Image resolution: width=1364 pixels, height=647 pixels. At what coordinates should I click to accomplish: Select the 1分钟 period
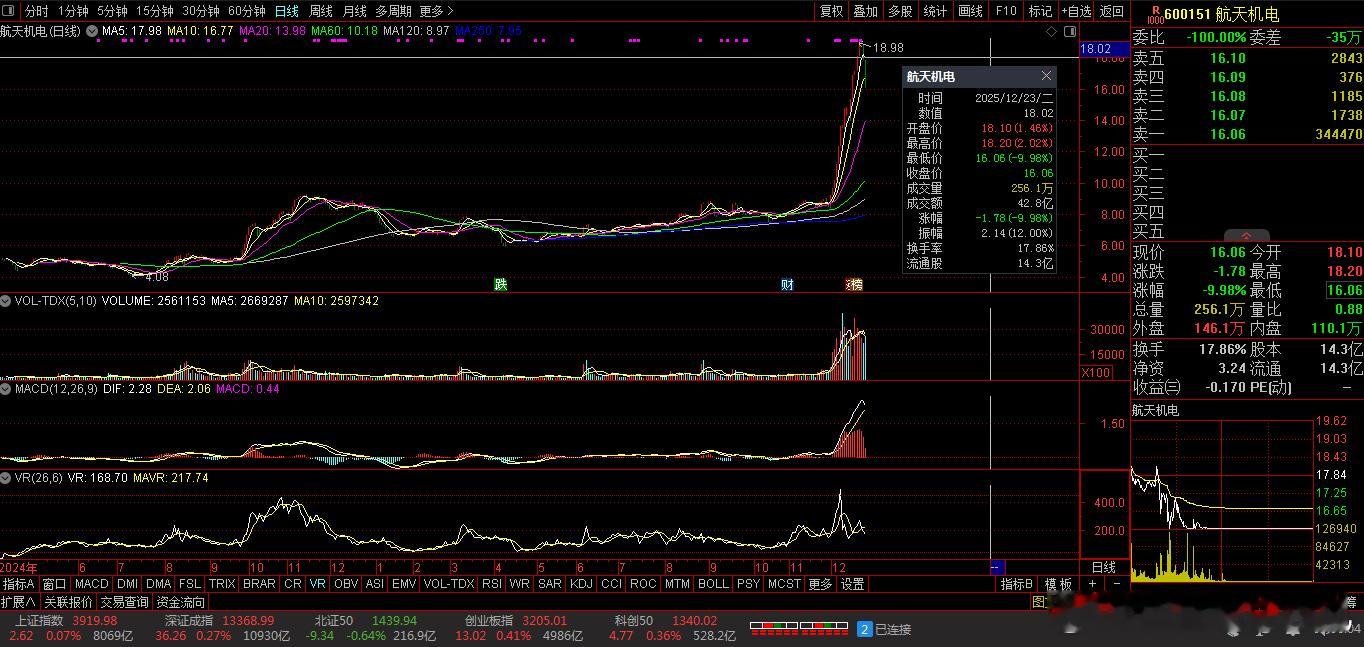point(73,11)
